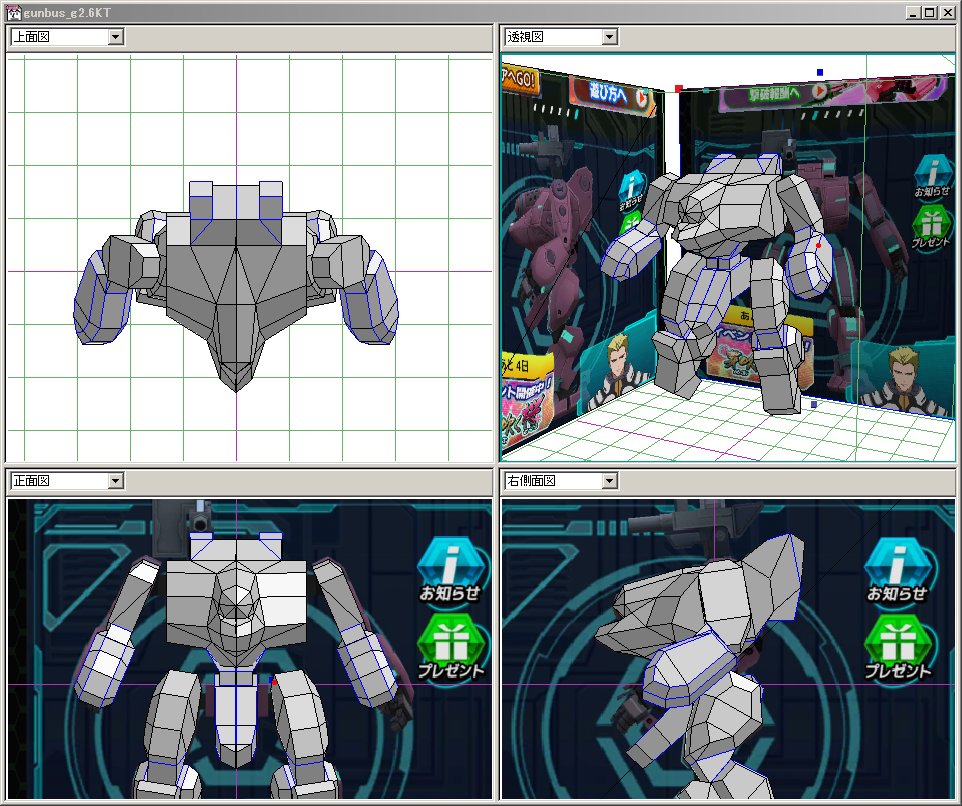Click the gunbus_g2.6KT application title icon
Screen dimensions: 962x806
click(x=13, y=12)
